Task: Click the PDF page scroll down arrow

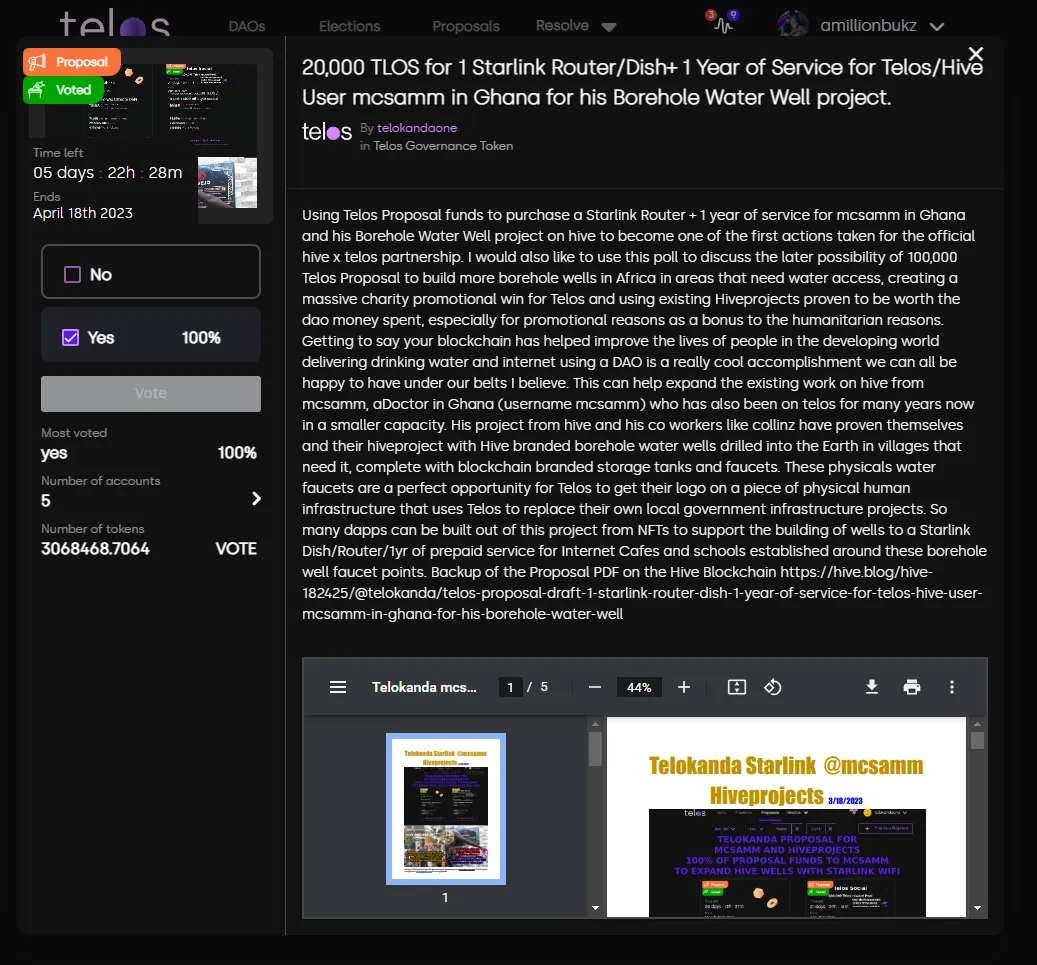Action: tap(977, 908)
